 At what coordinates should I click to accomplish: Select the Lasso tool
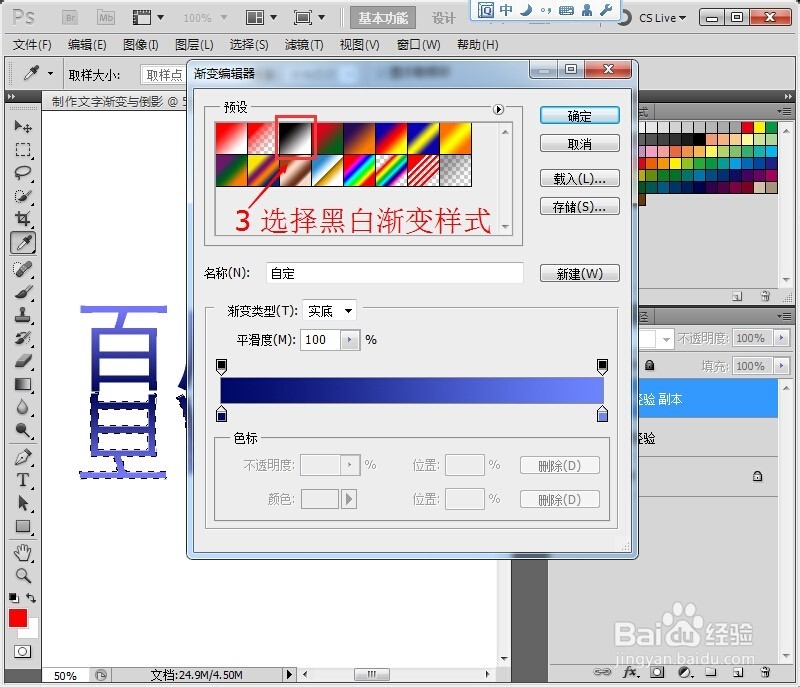(x=23, y=172)
